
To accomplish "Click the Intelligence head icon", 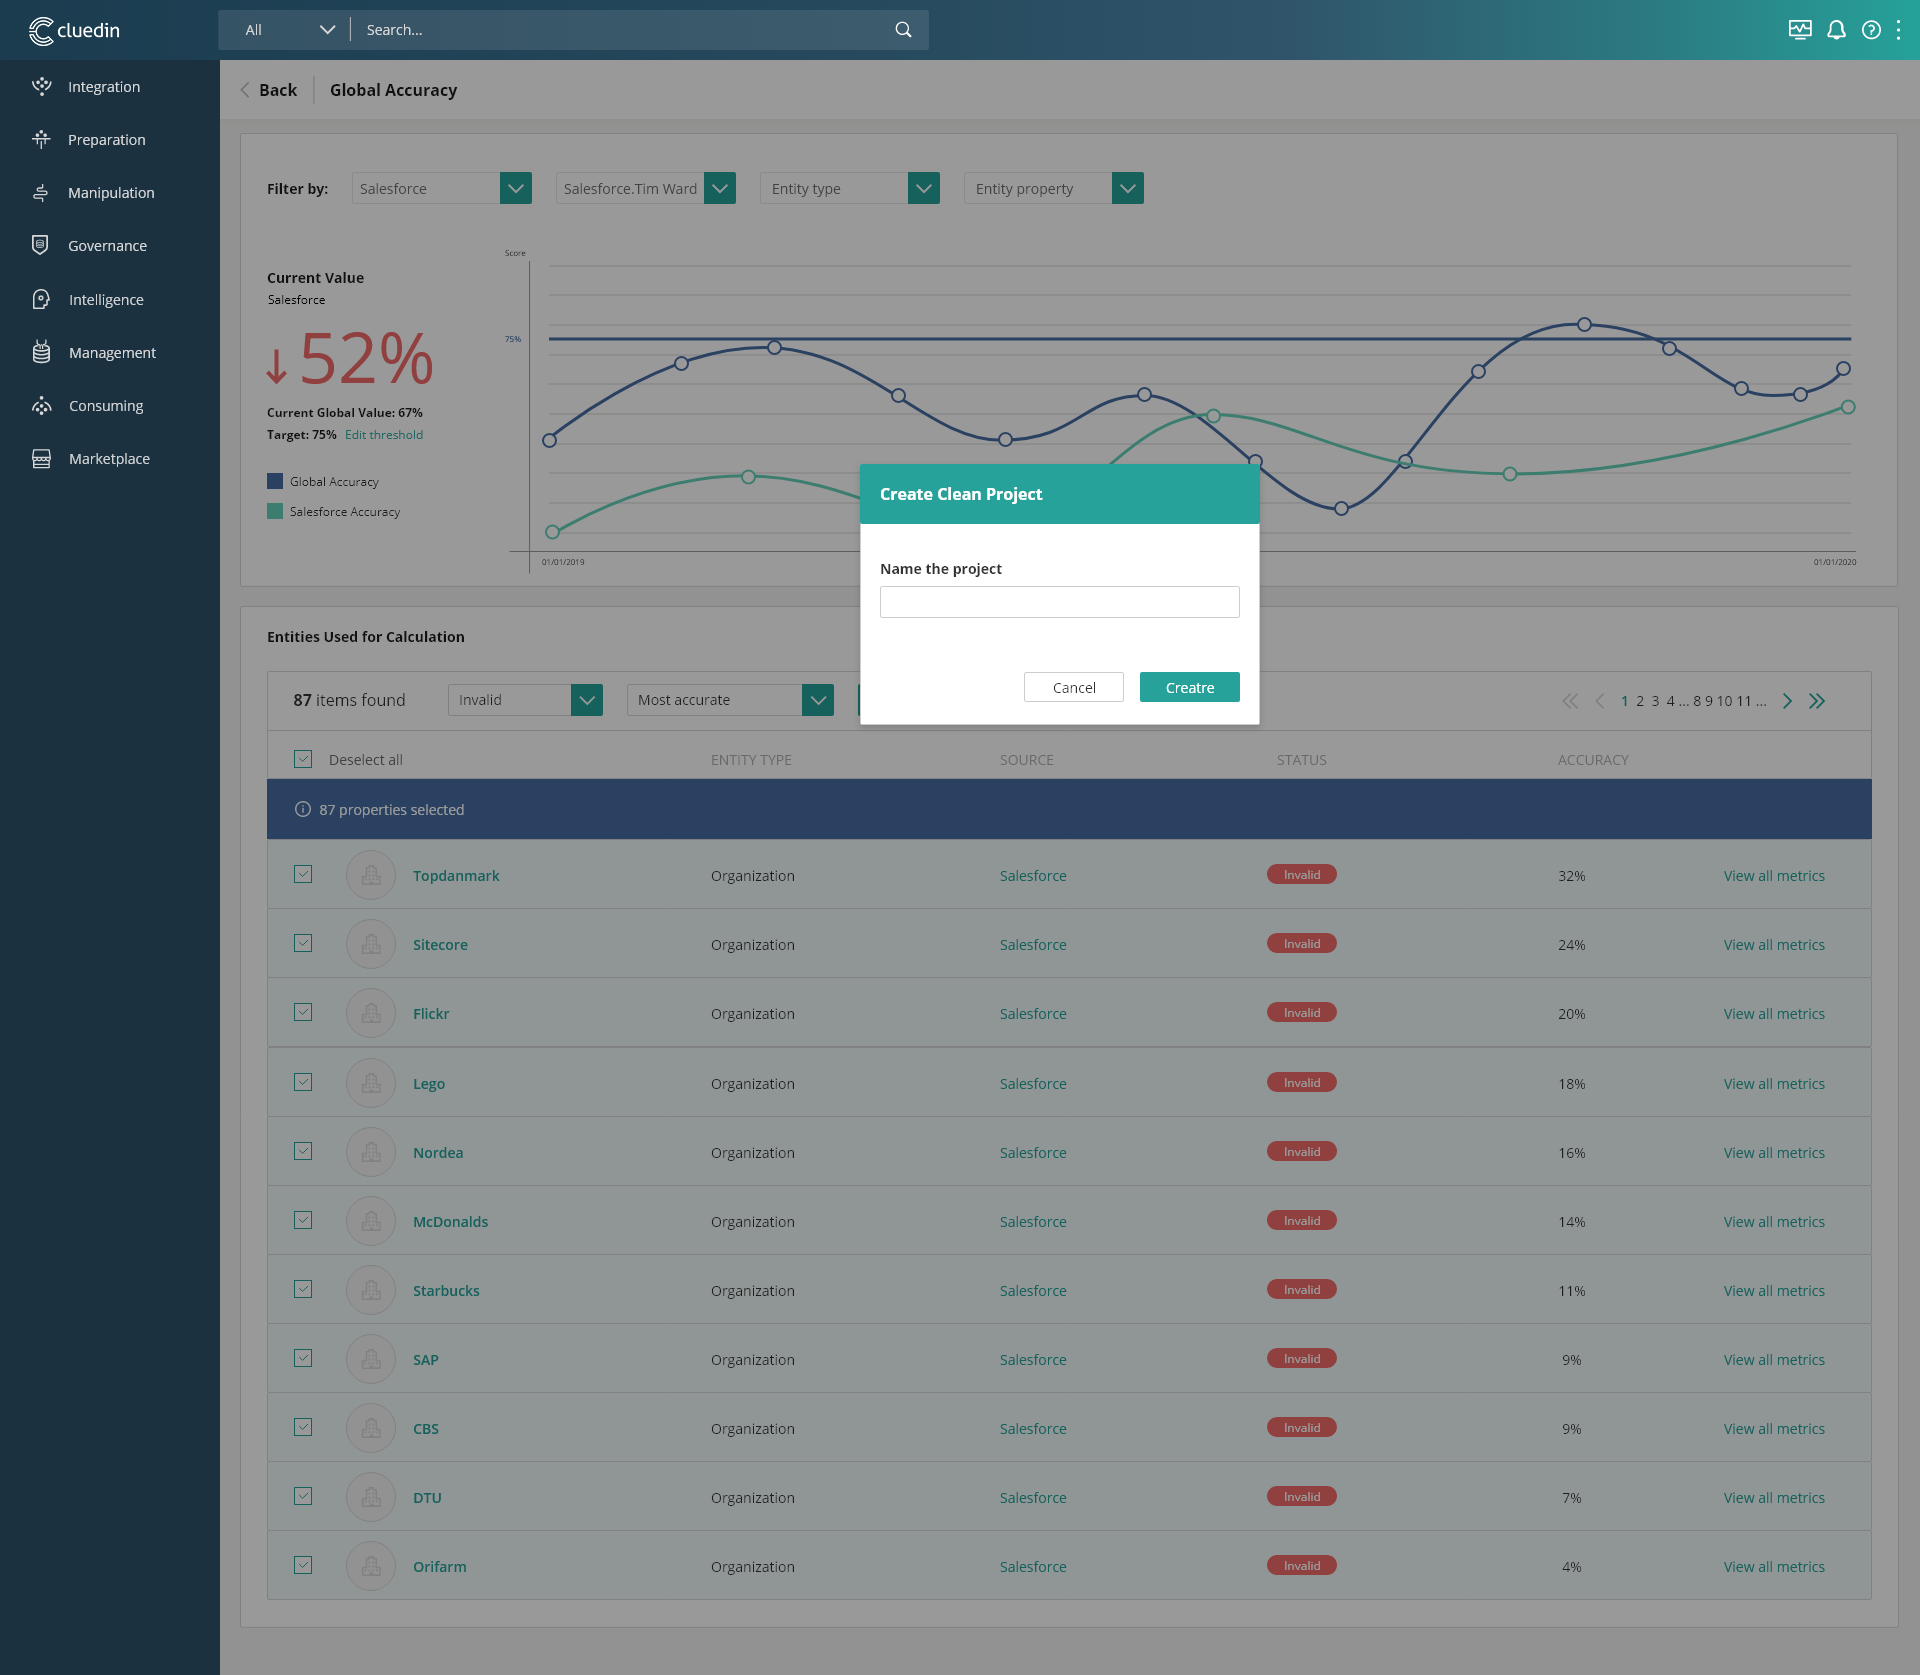I will 41,299.
